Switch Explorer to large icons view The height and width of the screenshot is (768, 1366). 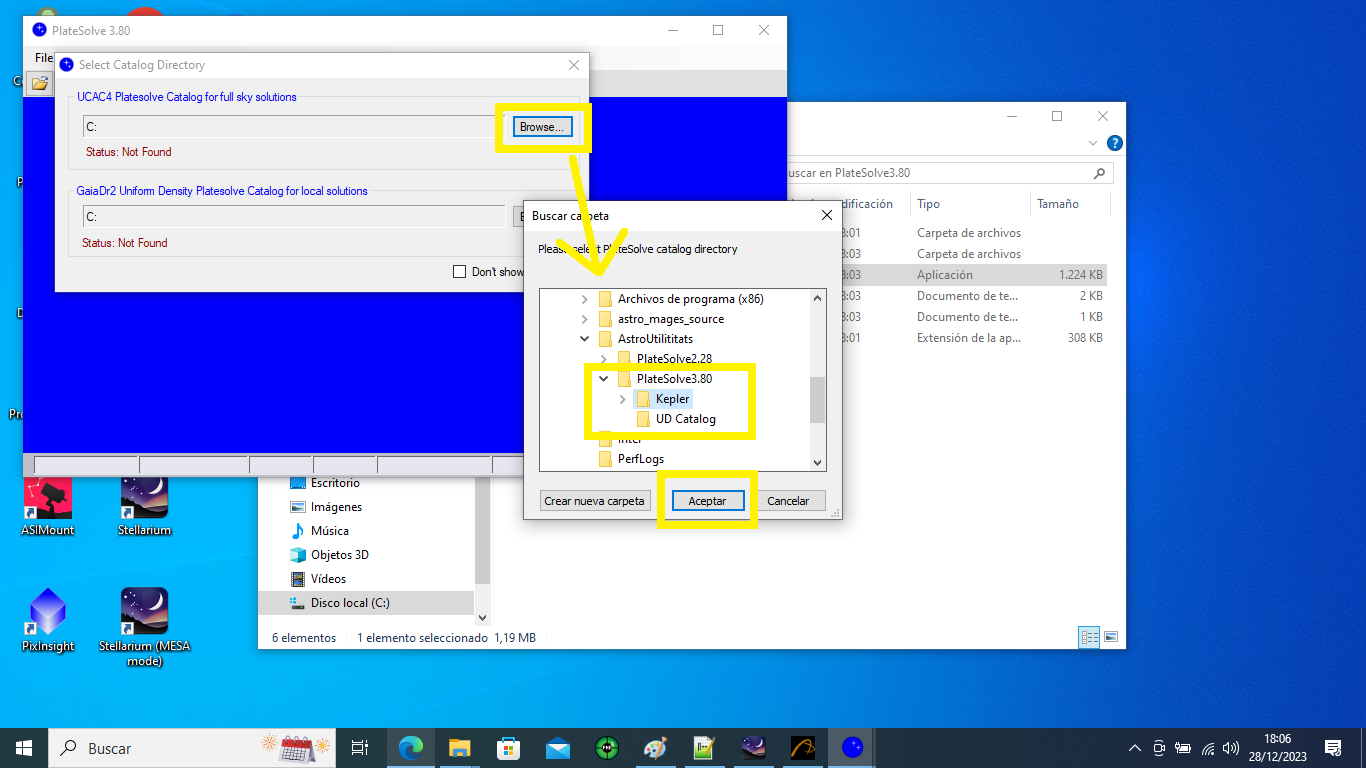(x=1110, y=637)
